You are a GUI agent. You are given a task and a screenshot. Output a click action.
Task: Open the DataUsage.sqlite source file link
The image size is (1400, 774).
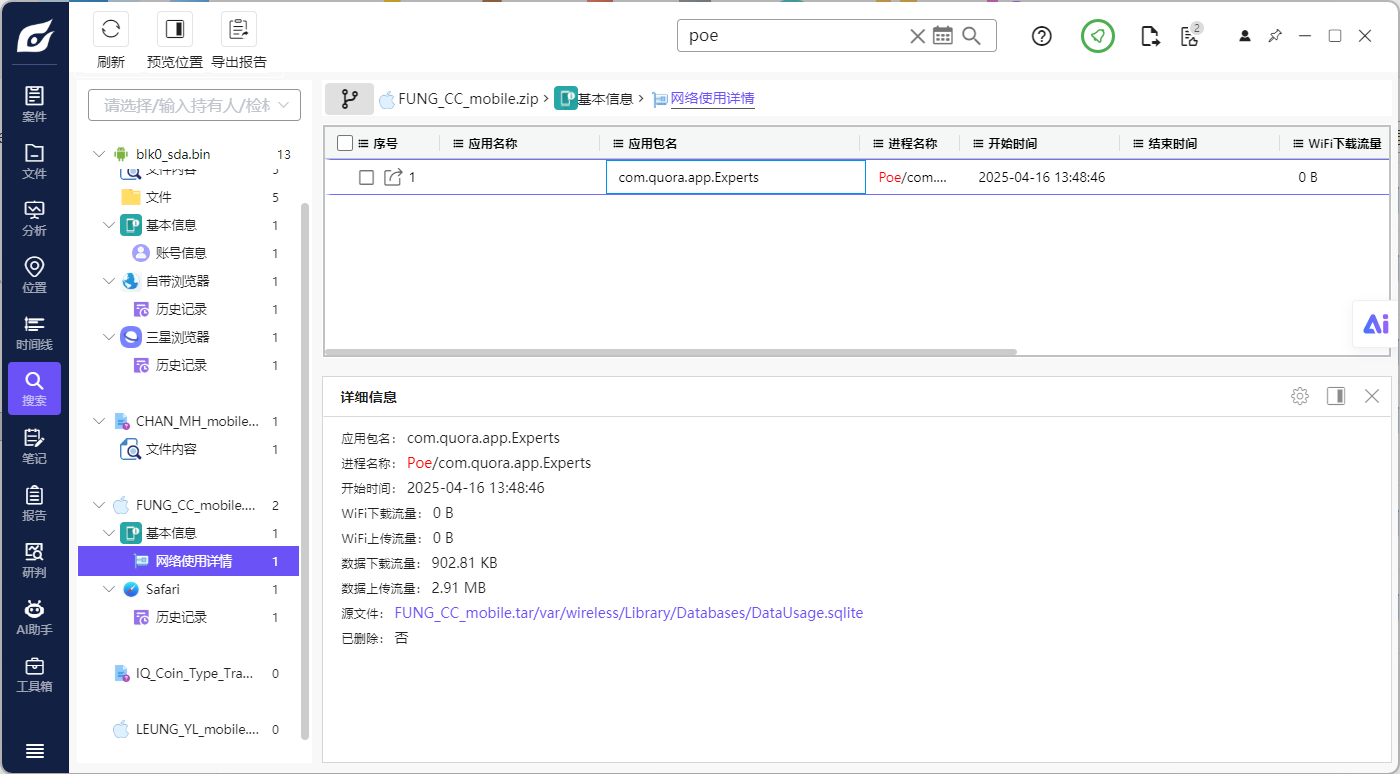629,613
